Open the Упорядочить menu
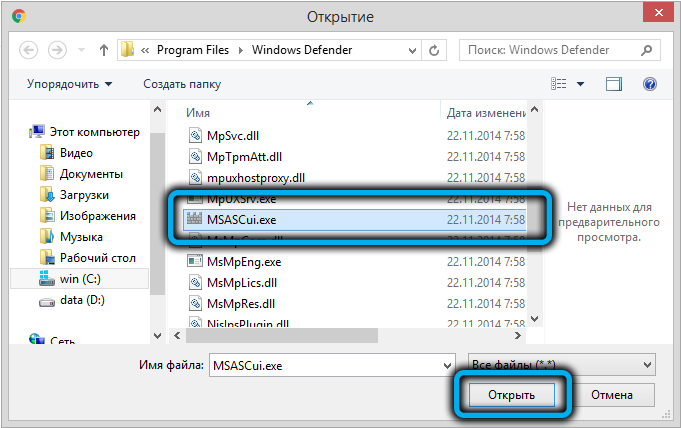This screenshot has width=681, height=428. (69, 84)
